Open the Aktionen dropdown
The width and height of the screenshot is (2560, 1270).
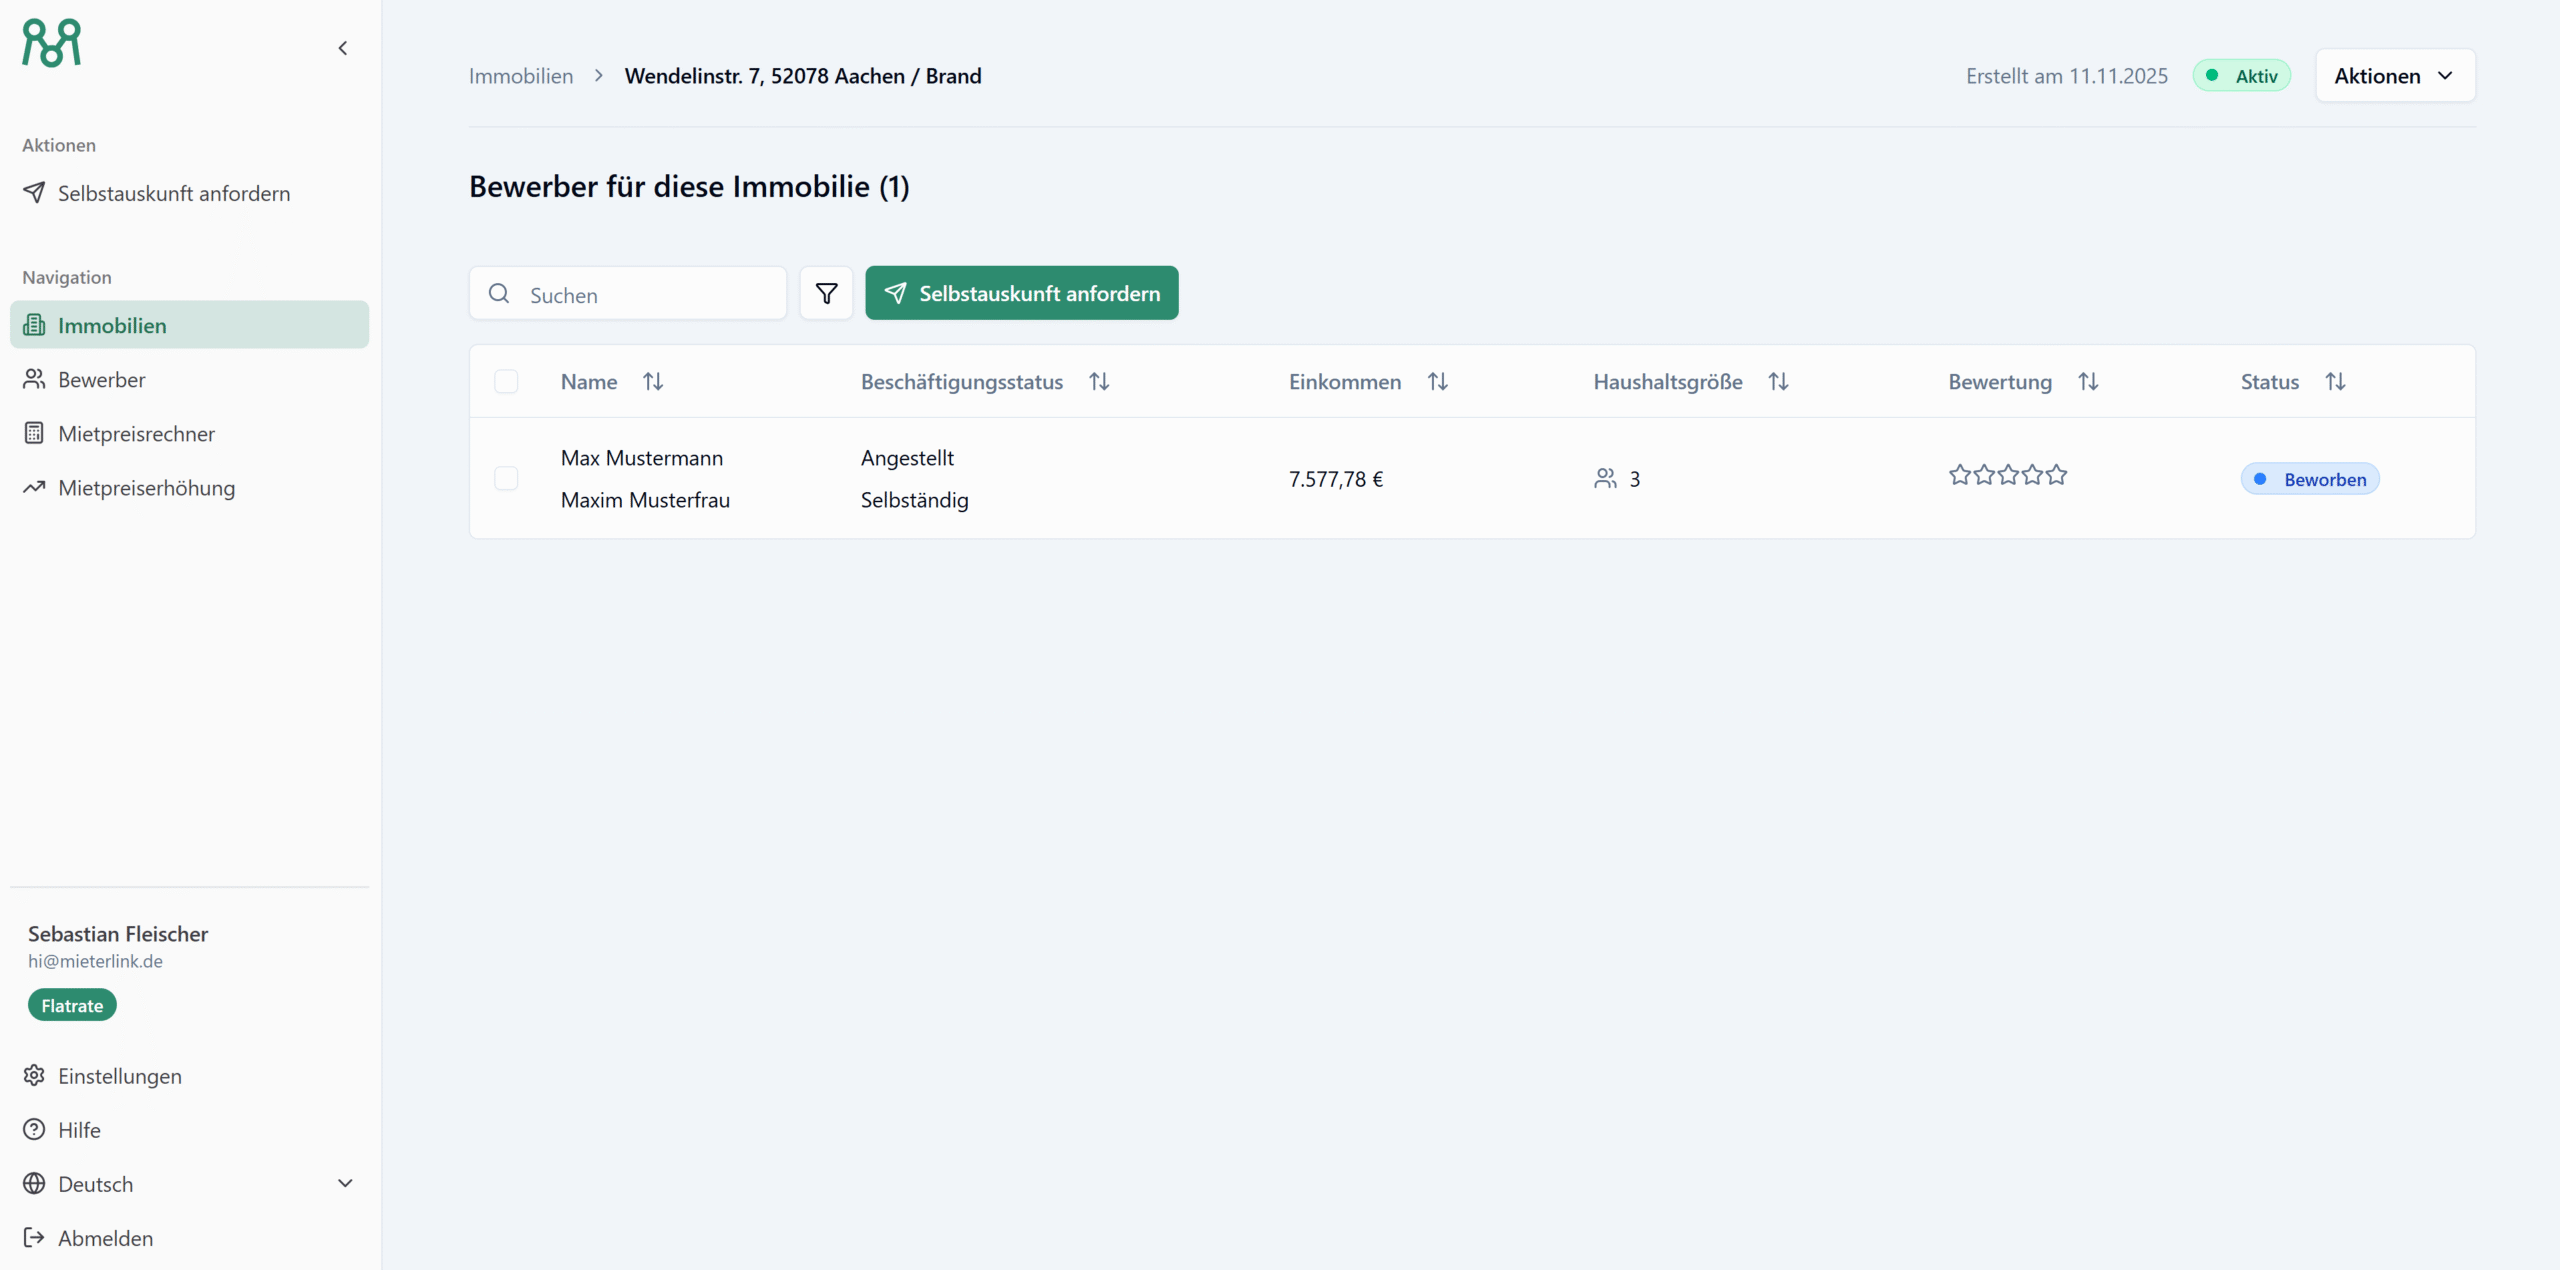click(x=2395, y=76)
